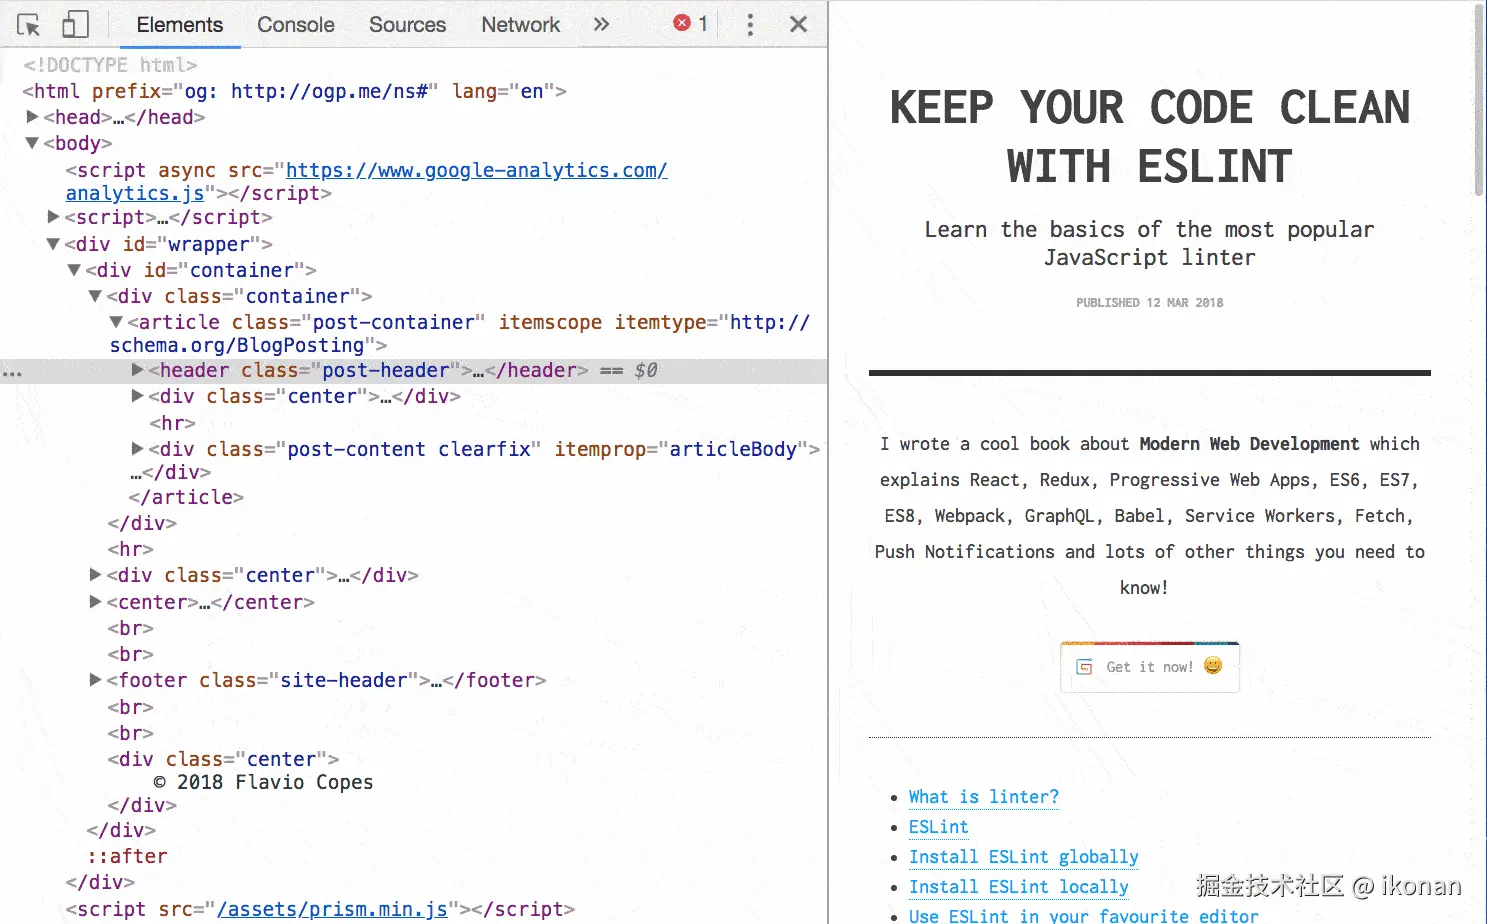Expand the header post-header node
This screenshot has height=924, width=1487.
[138, 370]
